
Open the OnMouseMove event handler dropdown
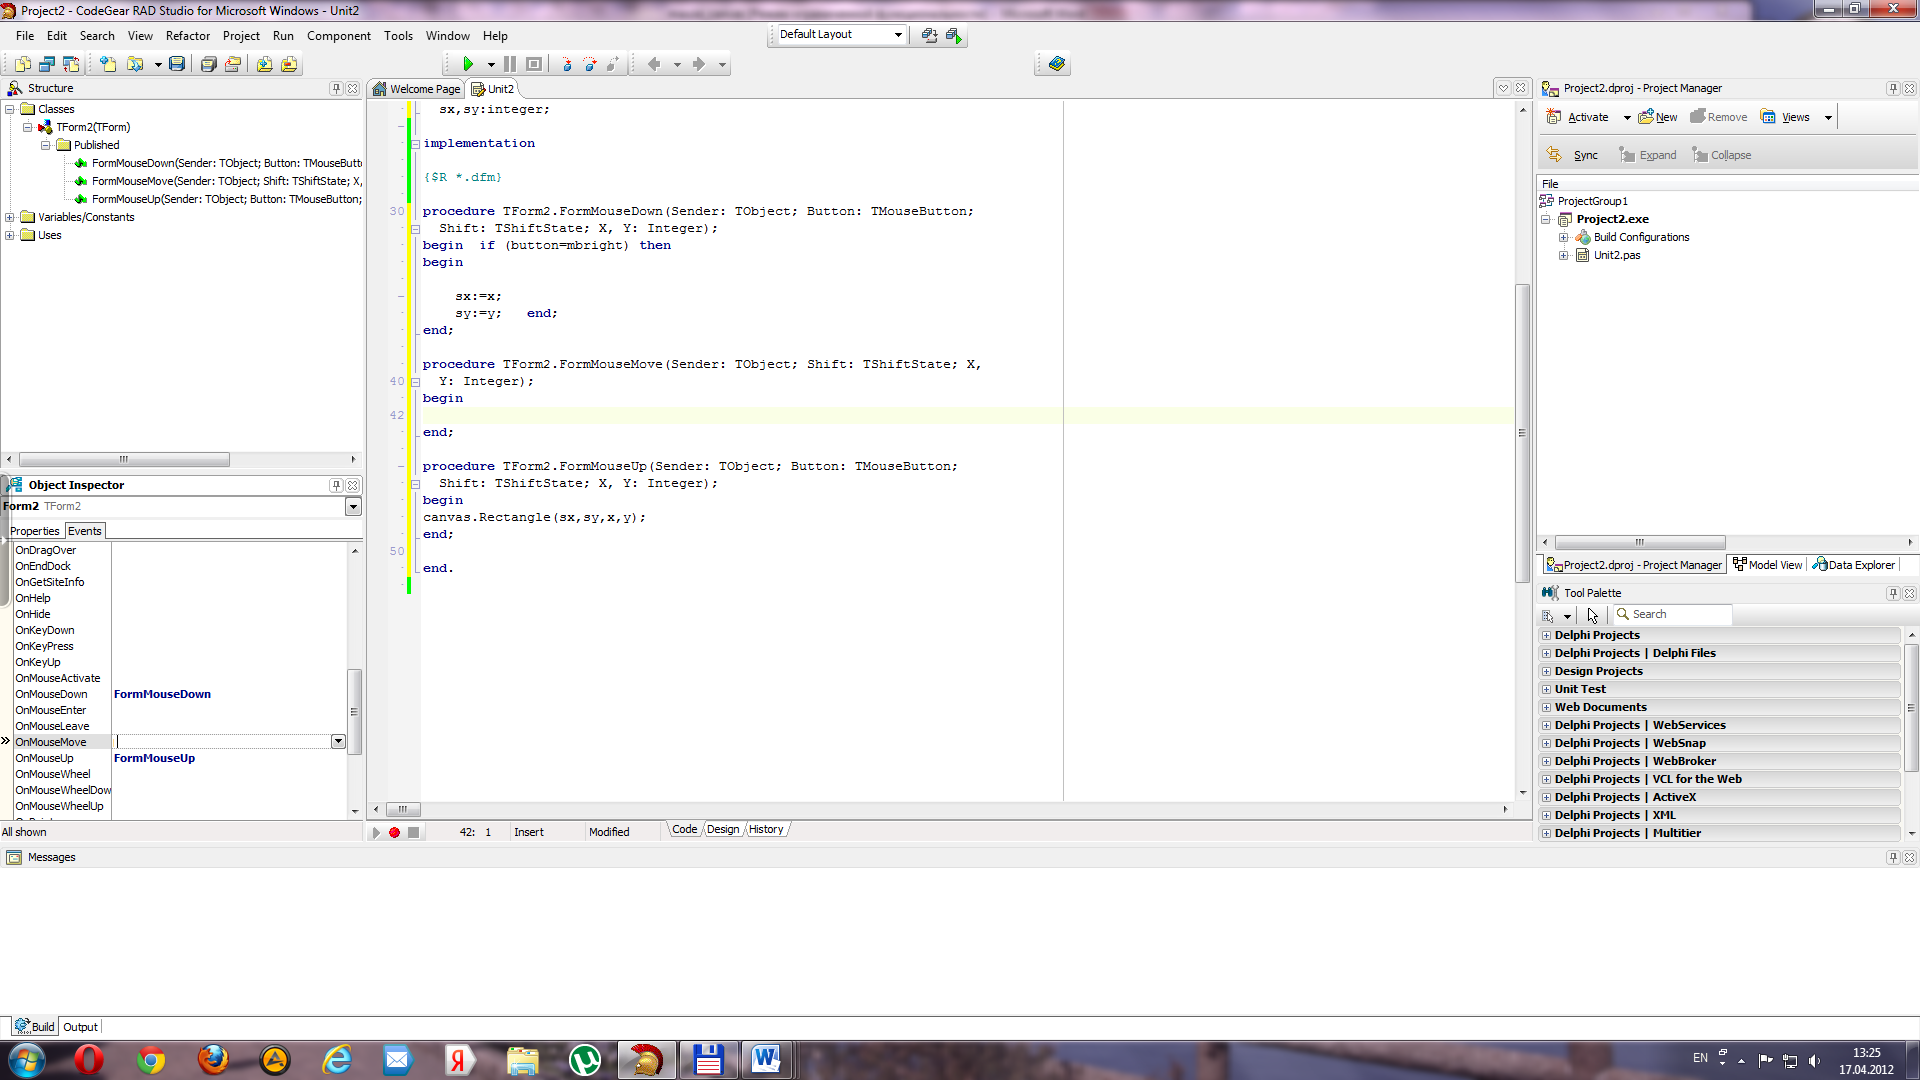[338, 742]
